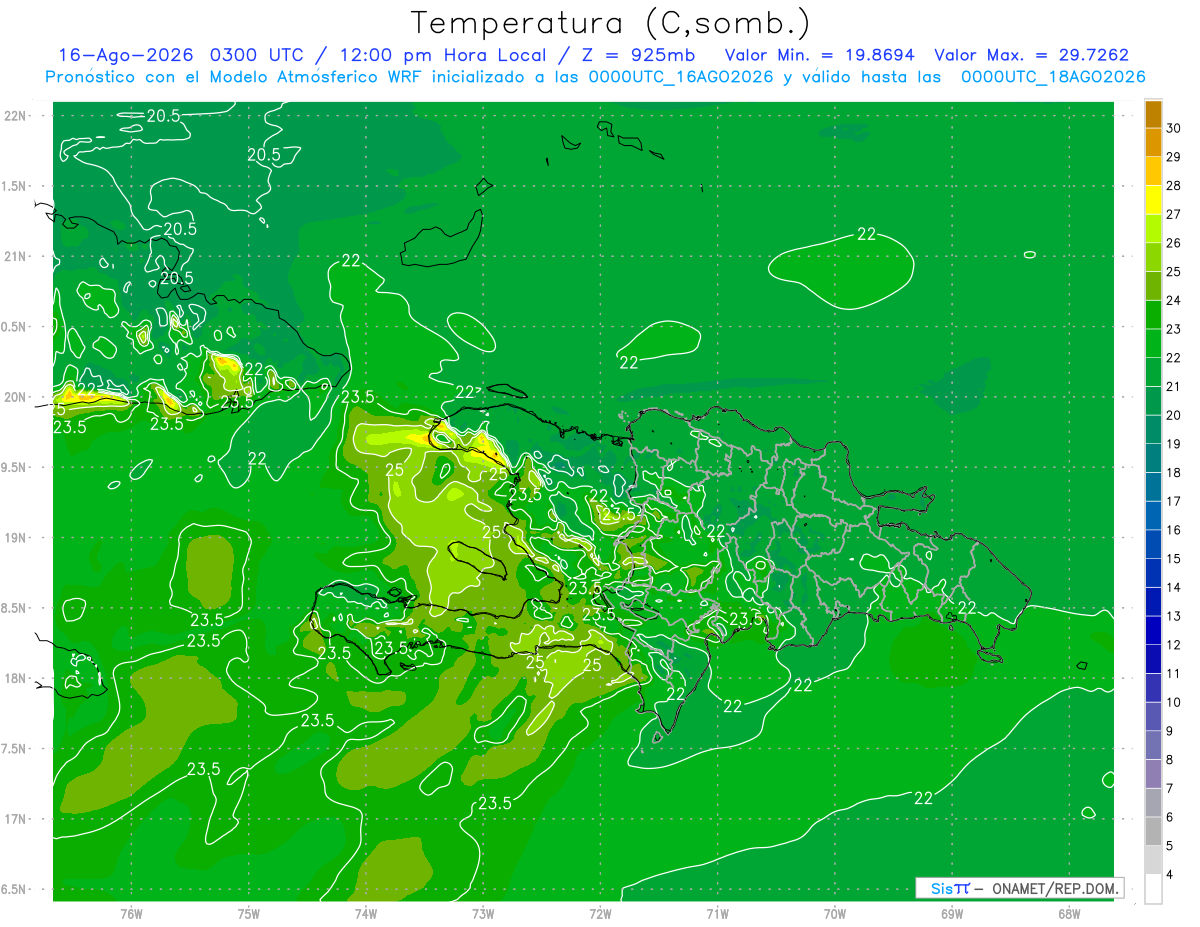Screen dimensions: 1200x927
Task: Click legend color band between 24 and 25
Action: click(x=1153, y=286)
